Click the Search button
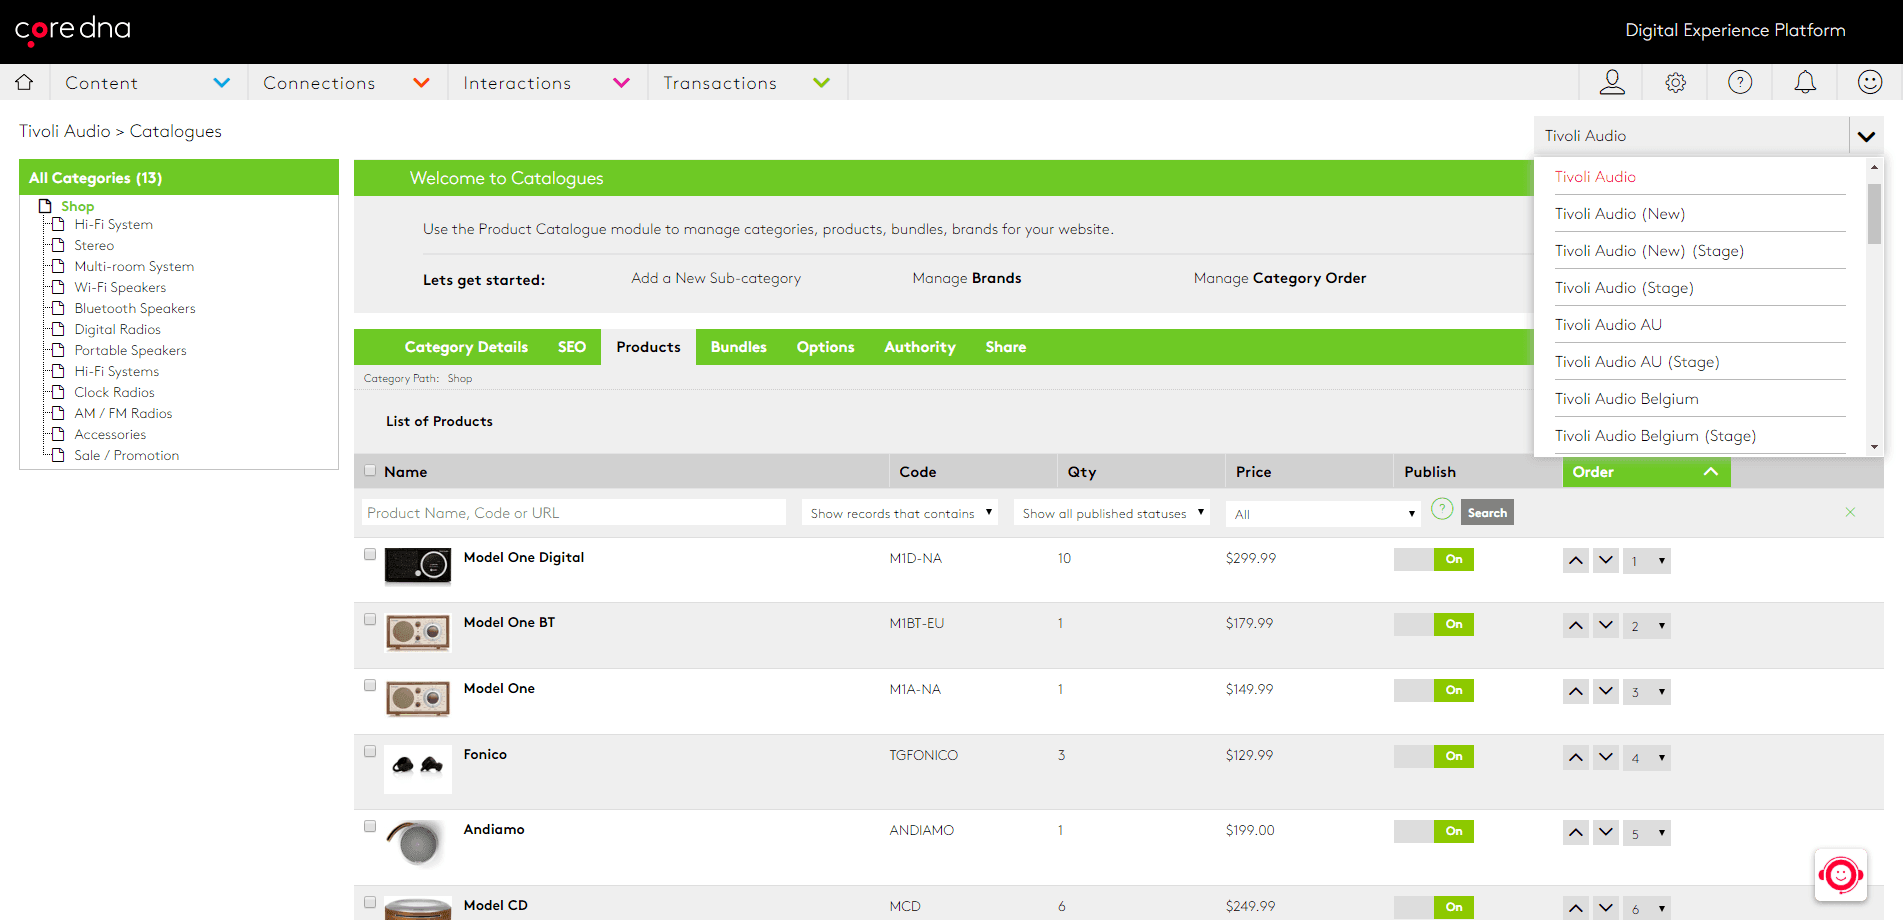 pyautogui.click(x=1486, y=511)
